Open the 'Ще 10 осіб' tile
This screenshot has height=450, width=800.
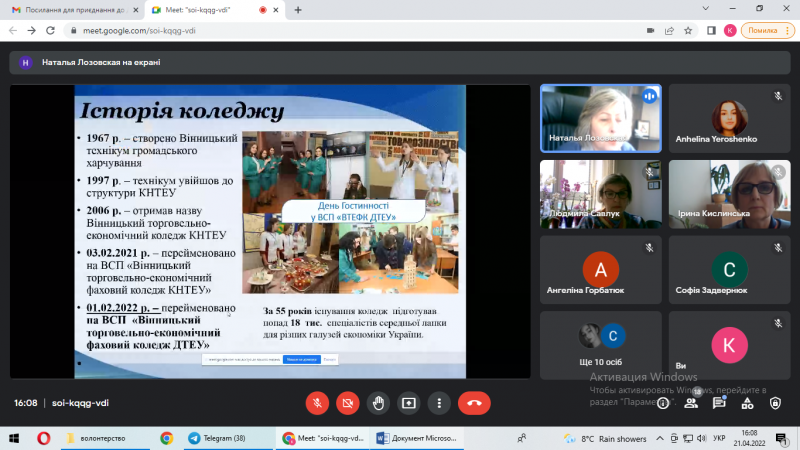tap(601, 345)
